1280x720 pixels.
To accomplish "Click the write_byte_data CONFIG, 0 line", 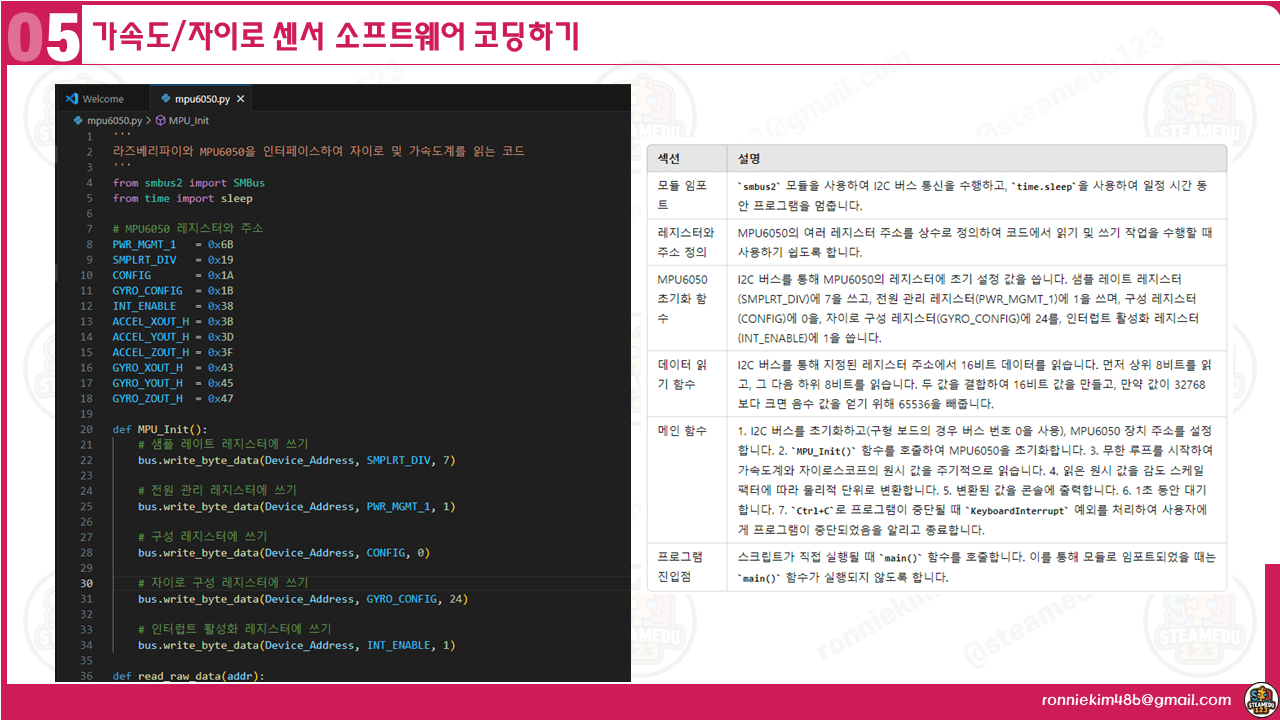I will (x=284, y=552).
